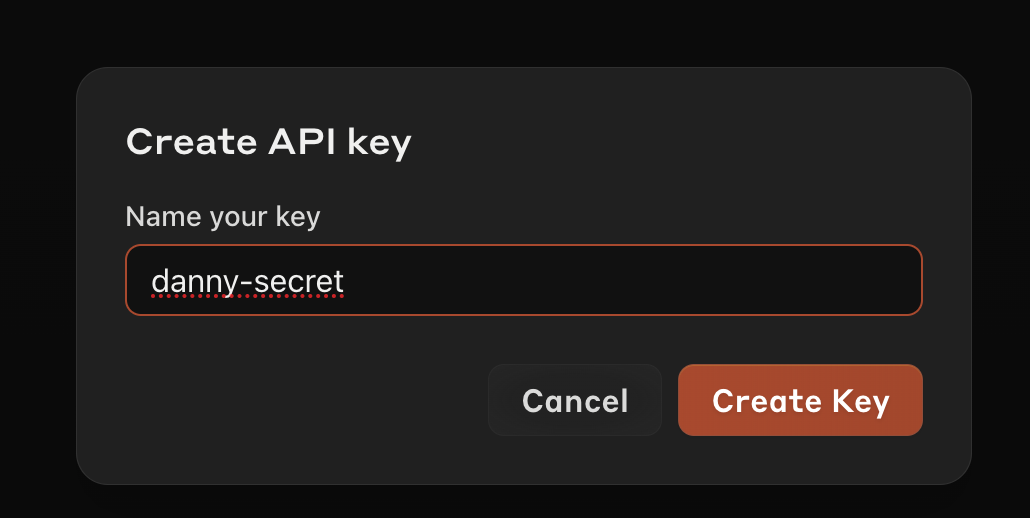Click the 'Name your key' label
The image size is (1030, 518).
(x=223, y=217)
